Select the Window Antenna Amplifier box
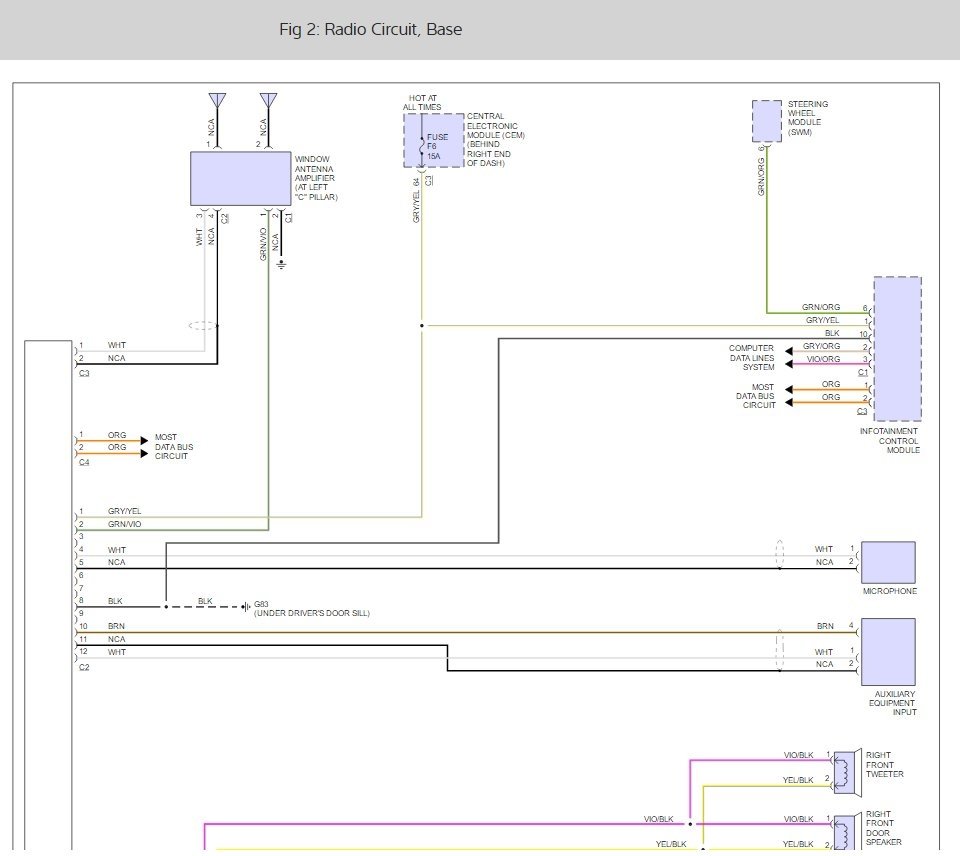This screenshot has width=960, height=856. (240, 179)
